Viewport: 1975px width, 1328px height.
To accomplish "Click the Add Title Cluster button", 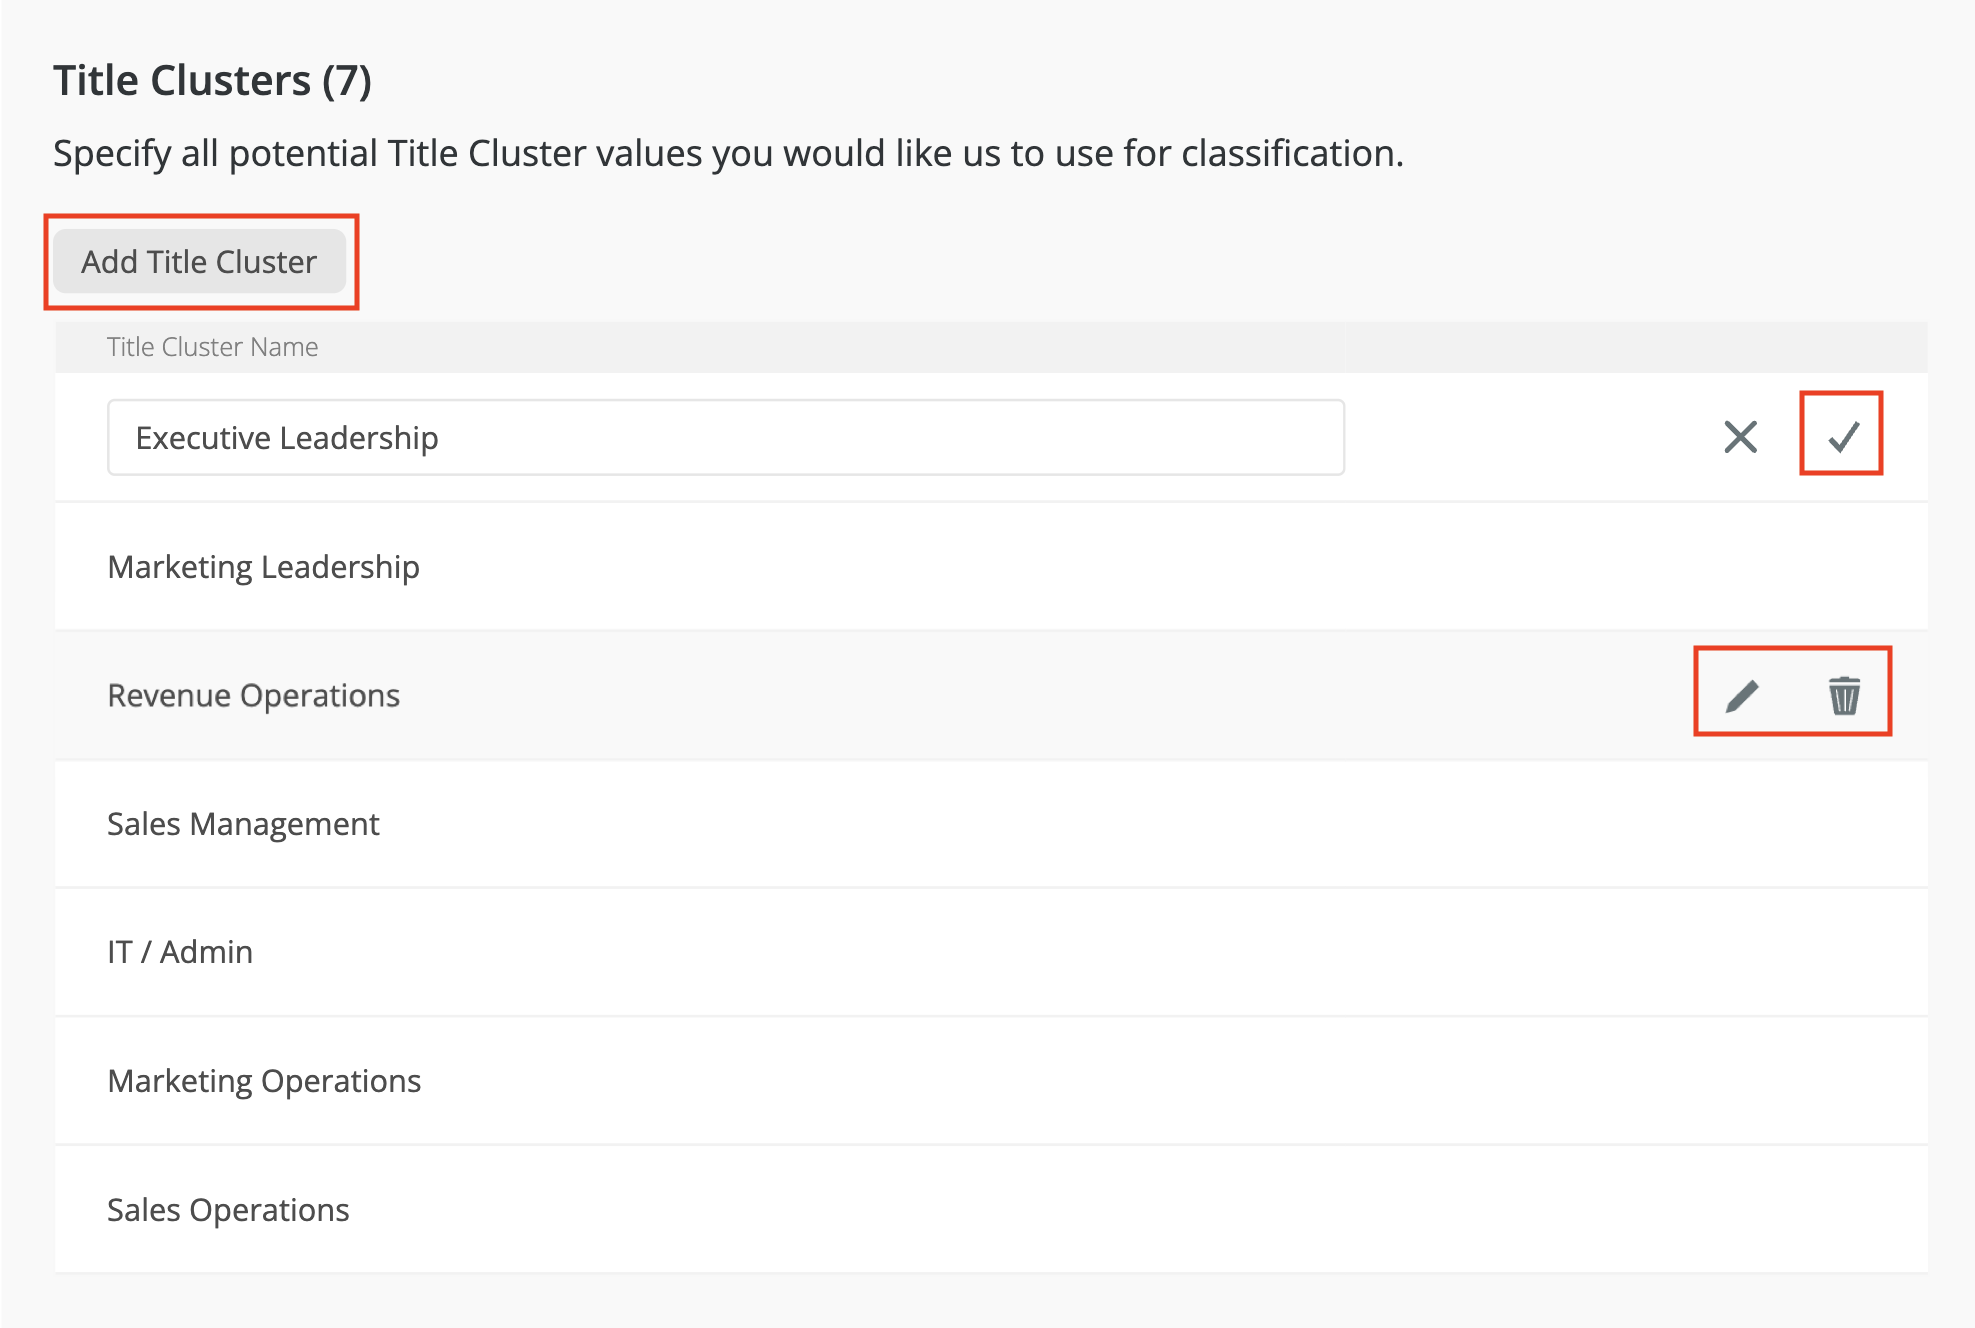I will [x=201, y=261].
